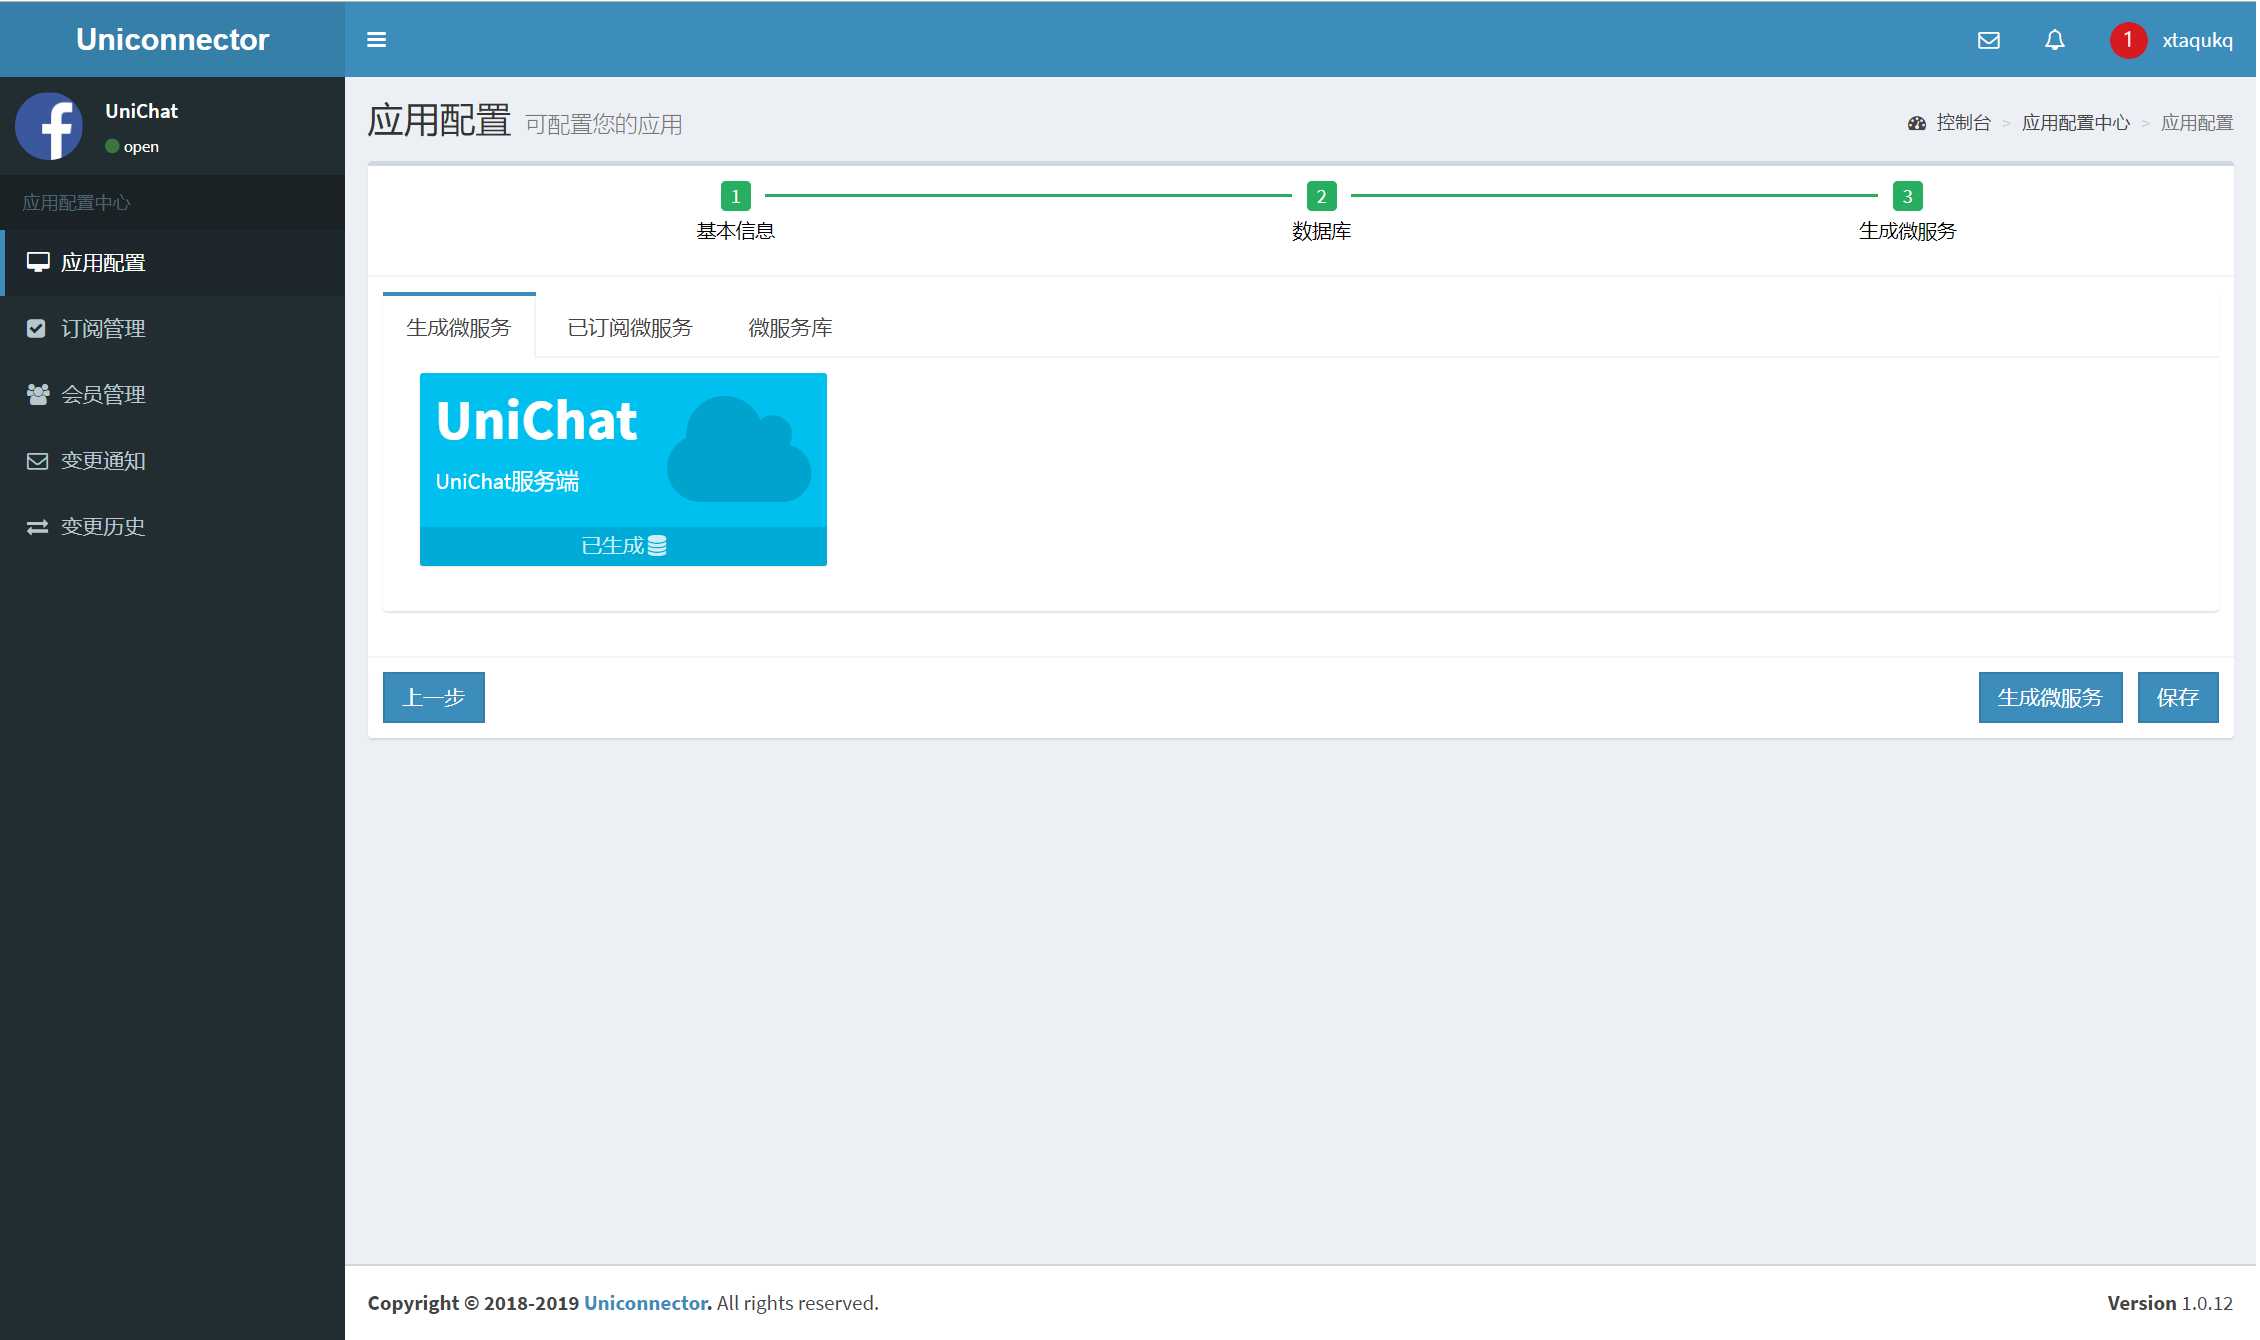The width and height of the screenshot is (2260, 1340).
Task: Open 变更历史 in the sidebar
Action: 172,527
